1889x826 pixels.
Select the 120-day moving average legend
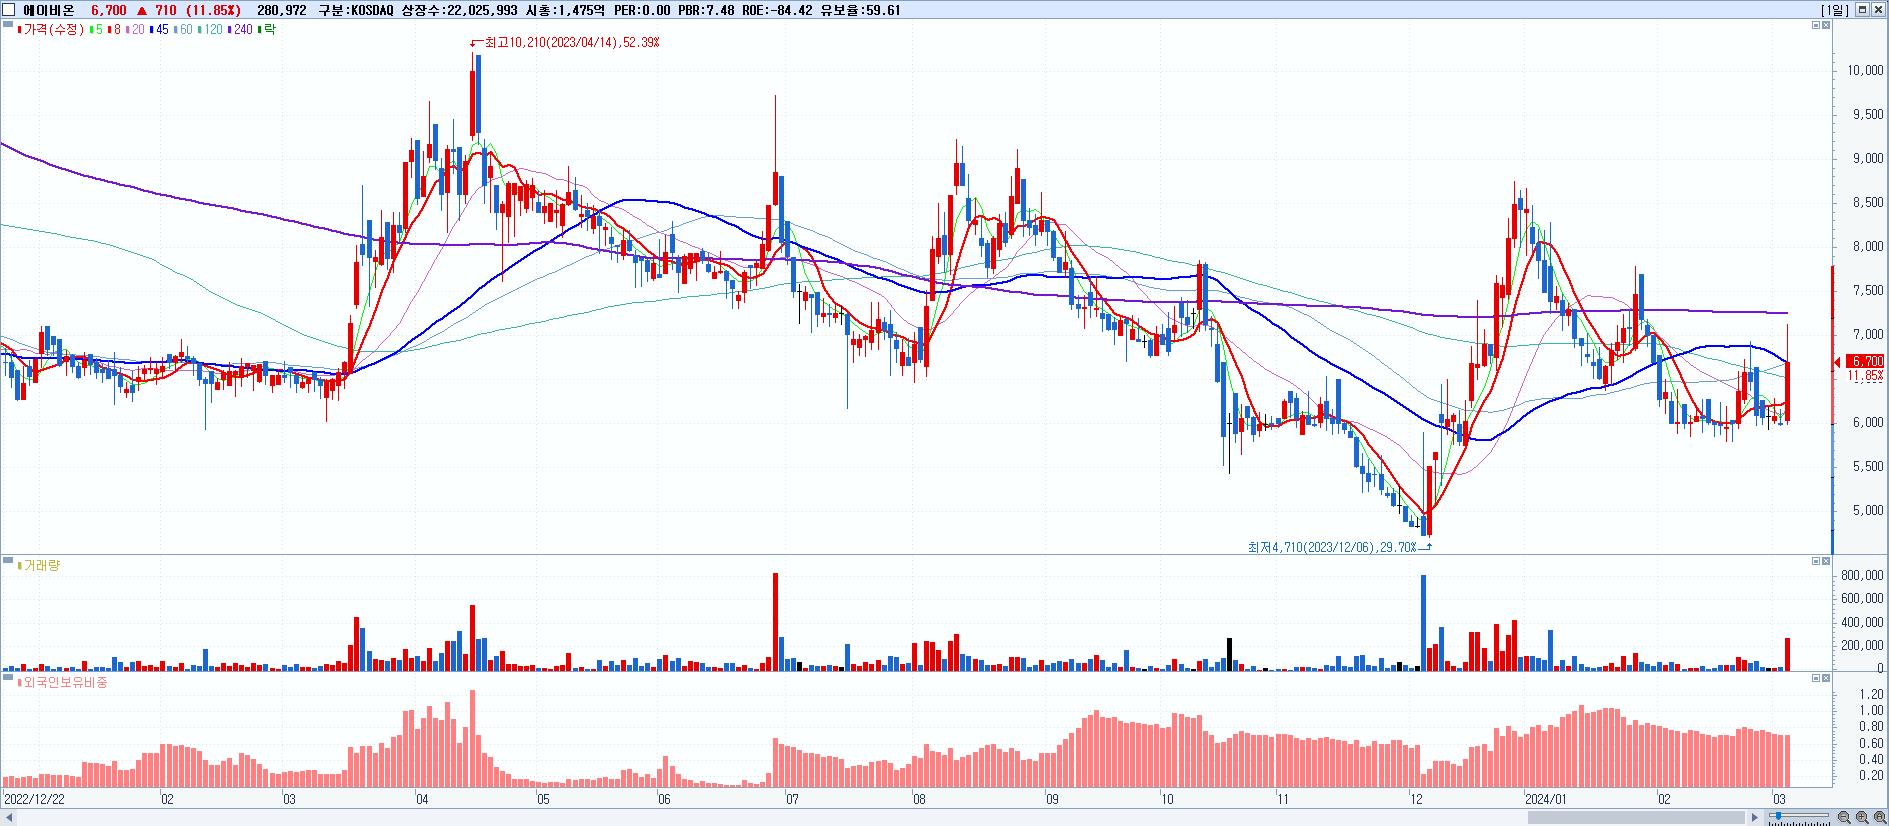[x=210, y=29]
